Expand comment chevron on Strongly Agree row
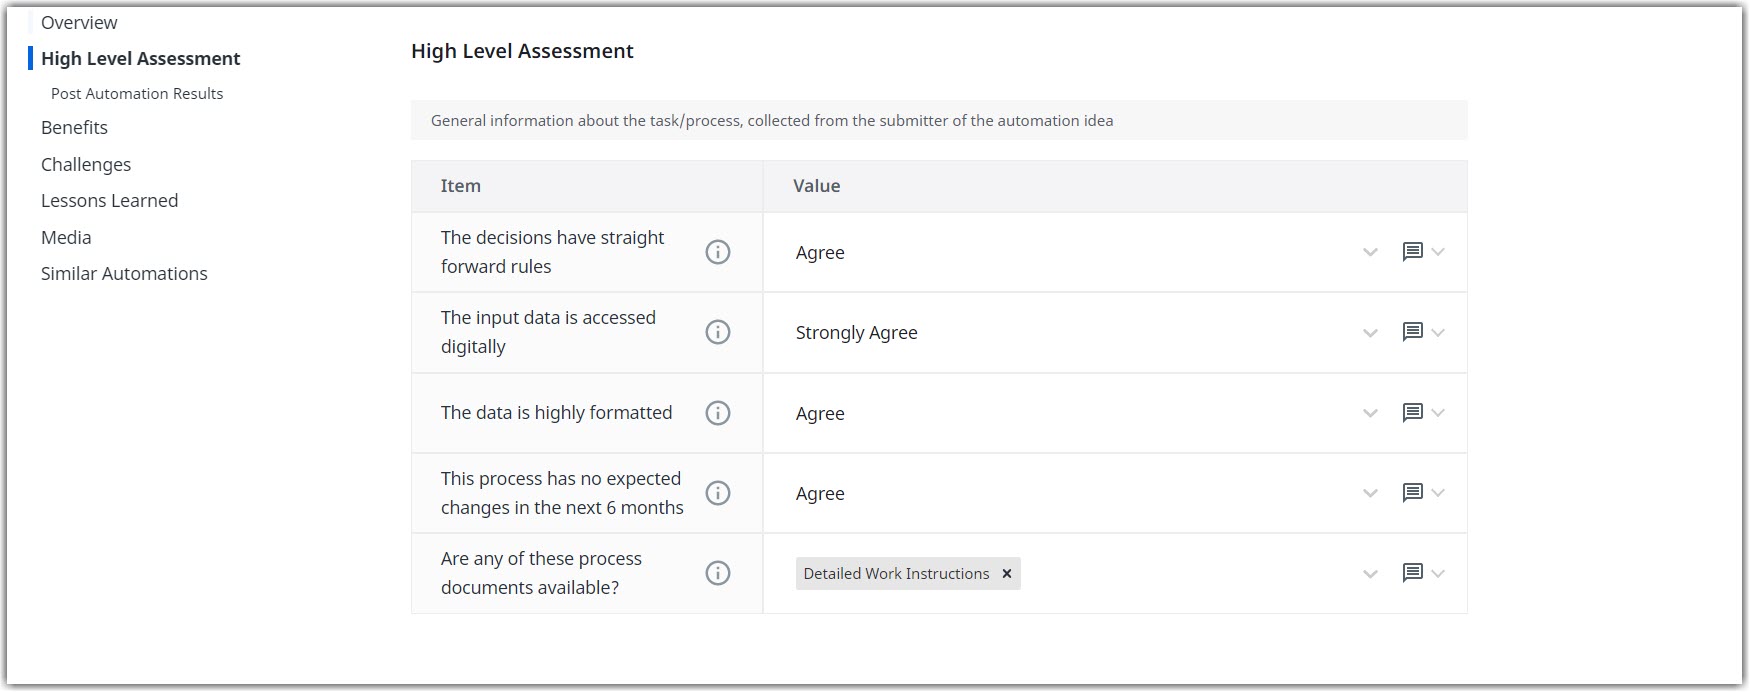This screenshot has height=692, width=1750. click(1438, 332)
